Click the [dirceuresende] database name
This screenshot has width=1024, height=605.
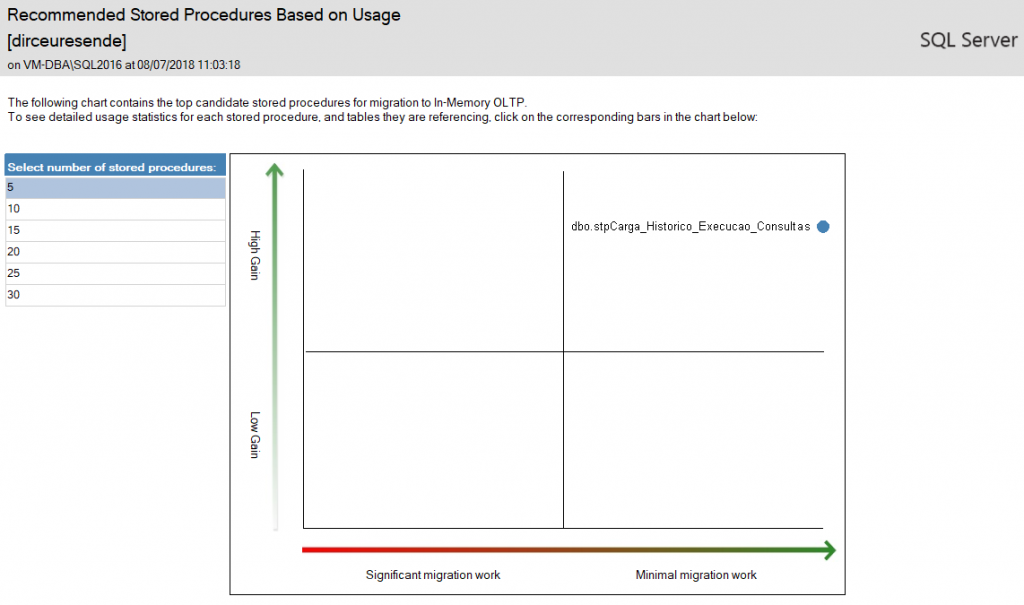click(x=67, y=41)
